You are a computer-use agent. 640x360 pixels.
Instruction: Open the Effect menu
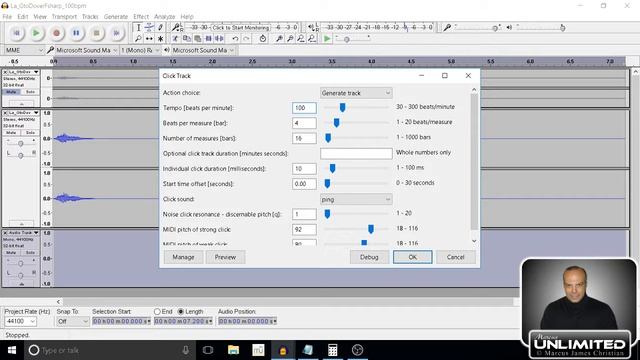(141, 17)
